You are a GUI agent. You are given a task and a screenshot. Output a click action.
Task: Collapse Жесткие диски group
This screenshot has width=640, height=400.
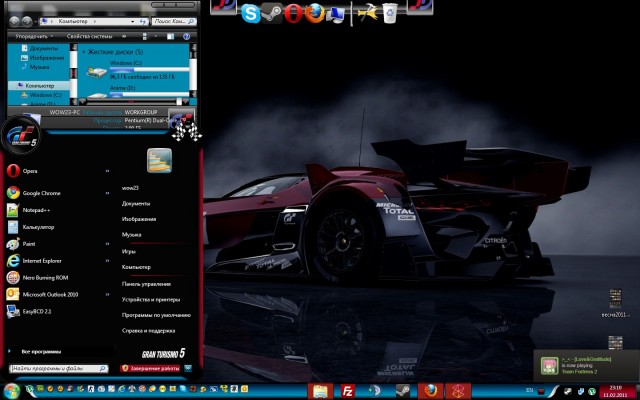point(84,52)
